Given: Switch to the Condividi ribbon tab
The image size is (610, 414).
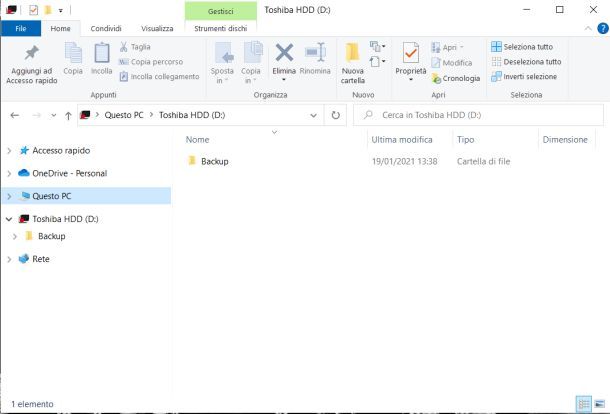Looking at the screenshot, I should [x=106, y=28].
